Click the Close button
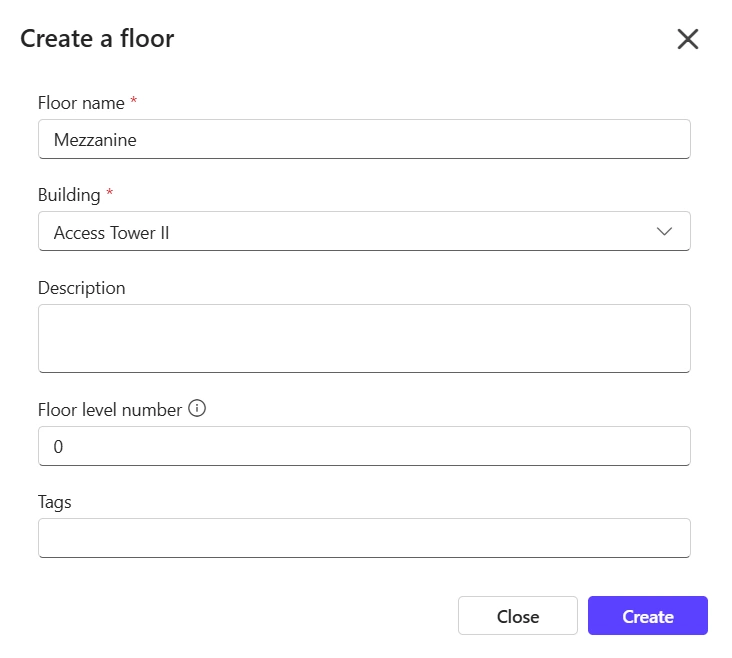Screen dimensions: 732x658 [518, 616]
